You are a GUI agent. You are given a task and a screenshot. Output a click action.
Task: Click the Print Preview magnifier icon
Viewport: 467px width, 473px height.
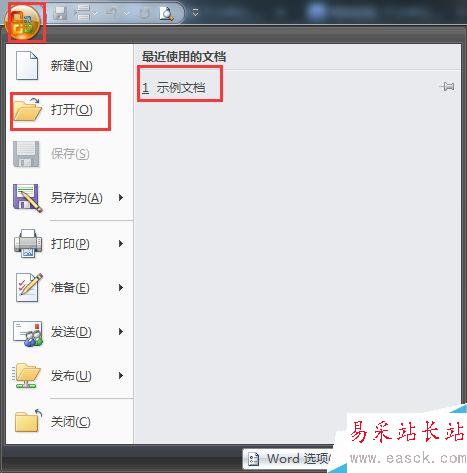[x=166, y=13]
